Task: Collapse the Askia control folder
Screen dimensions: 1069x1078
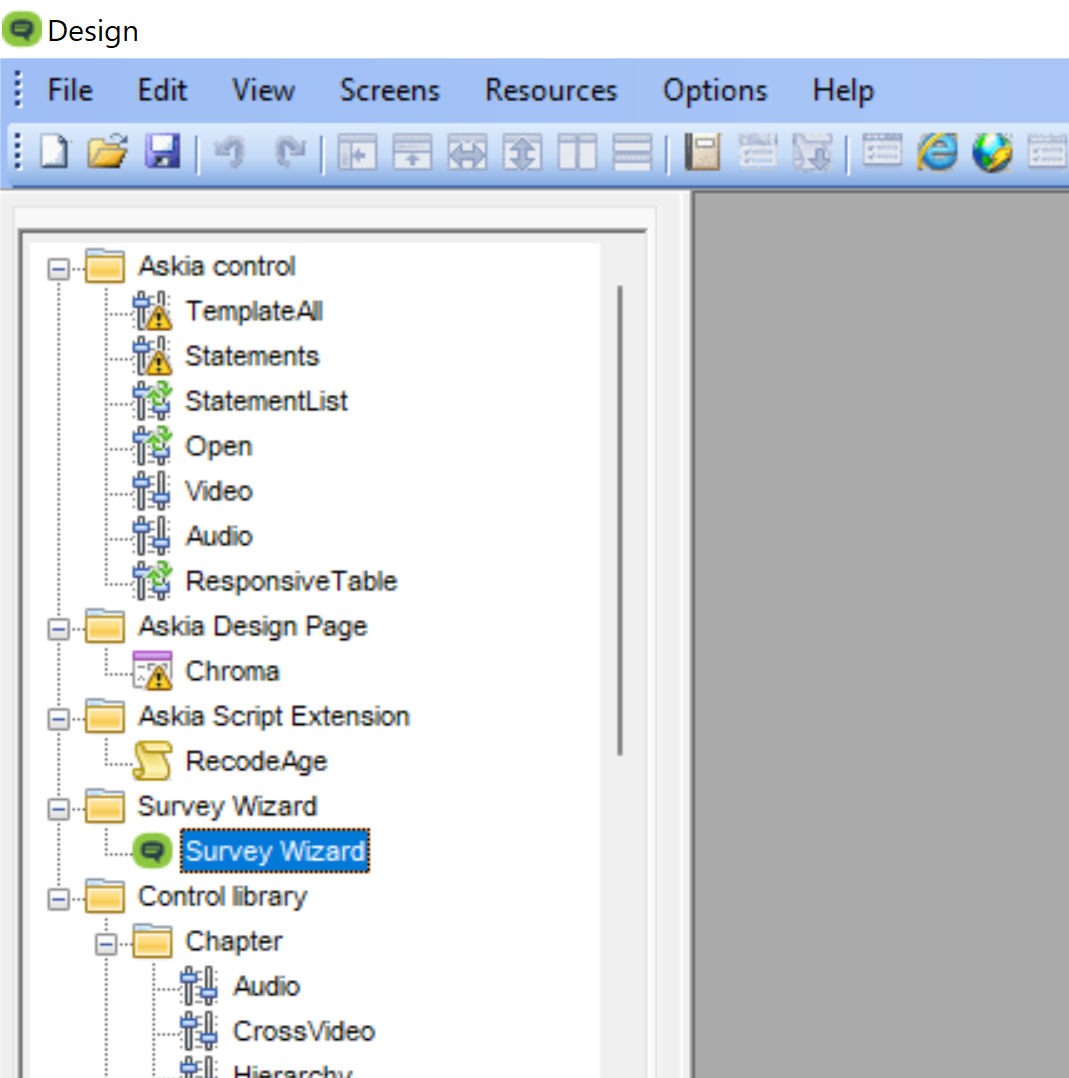Action: click(x=59, y=268)
